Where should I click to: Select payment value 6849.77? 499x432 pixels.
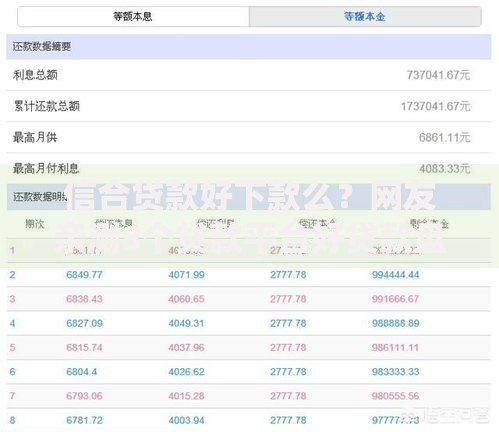click(x=84, y=275)
